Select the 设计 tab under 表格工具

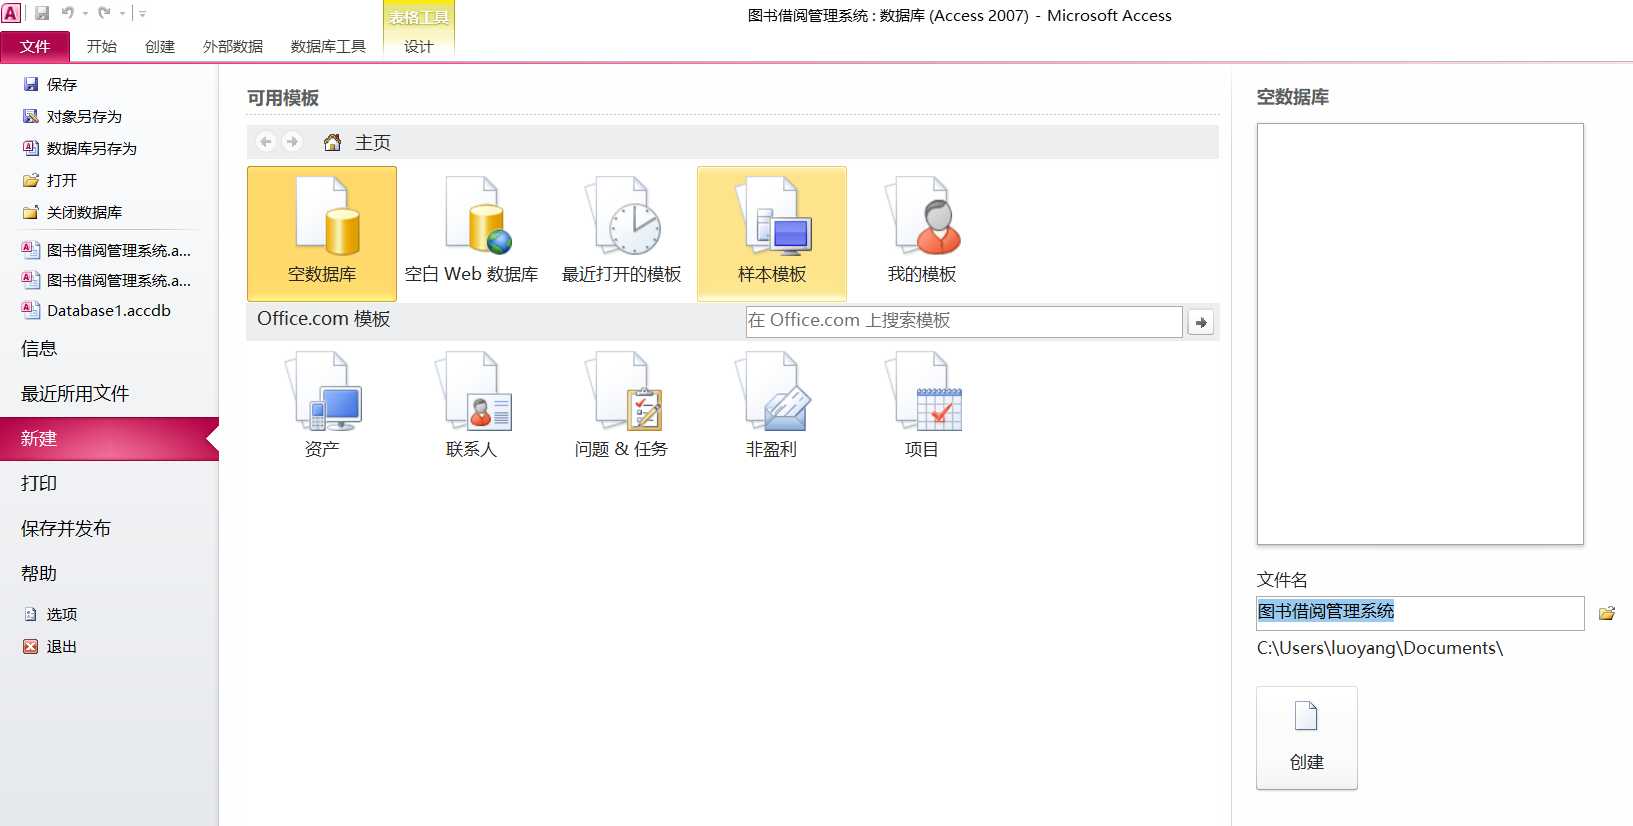click(419, 46)
